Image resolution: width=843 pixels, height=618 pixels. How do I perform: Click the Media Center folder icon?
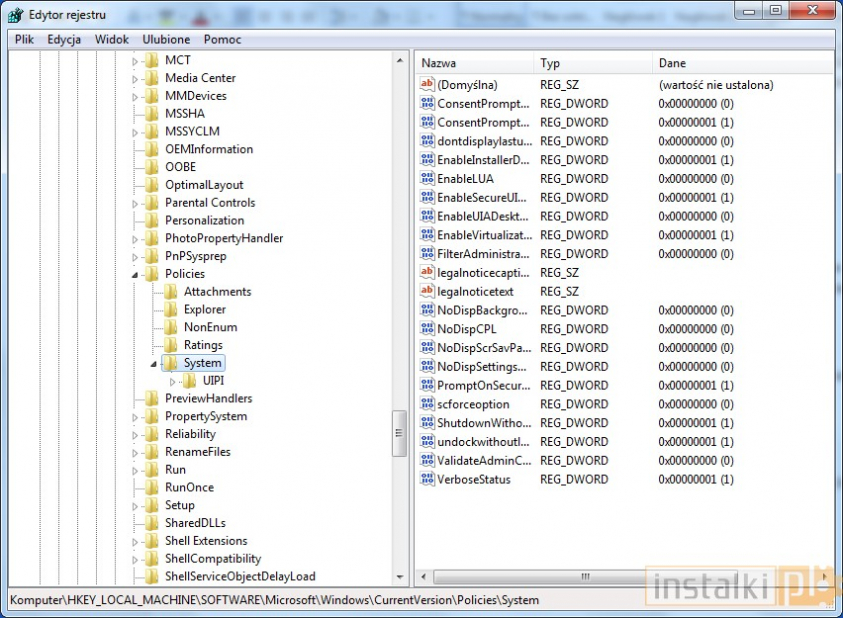coord(151,78)
